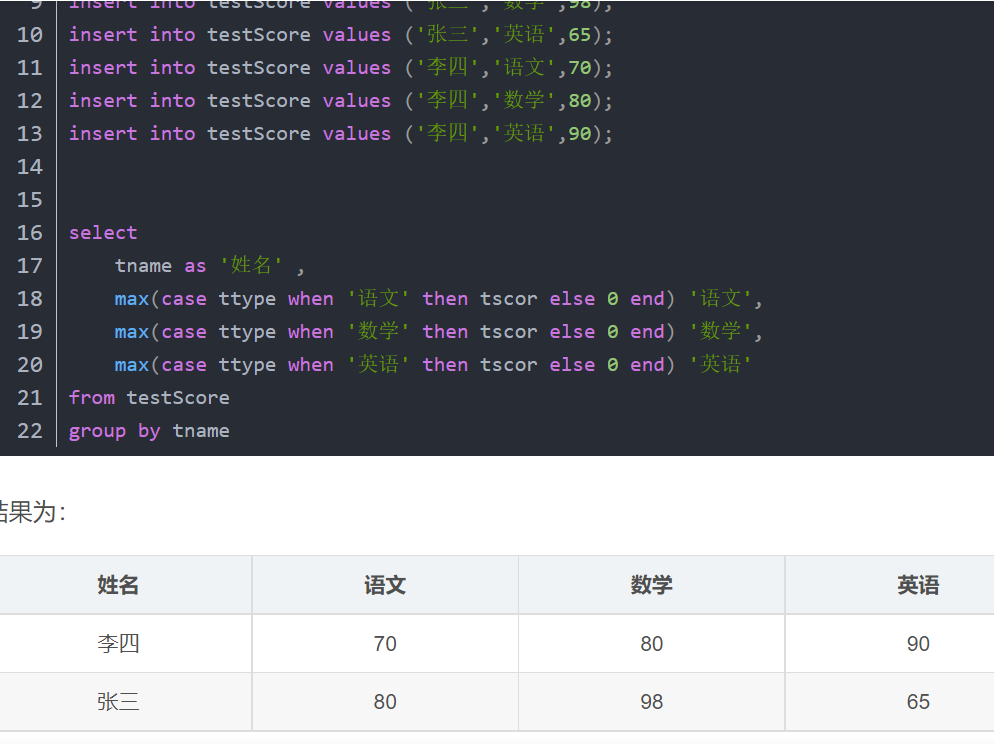Viewport: 994px width, 744px height.
Task: Click line number 13 in the gutter
Action: point(30,133)
